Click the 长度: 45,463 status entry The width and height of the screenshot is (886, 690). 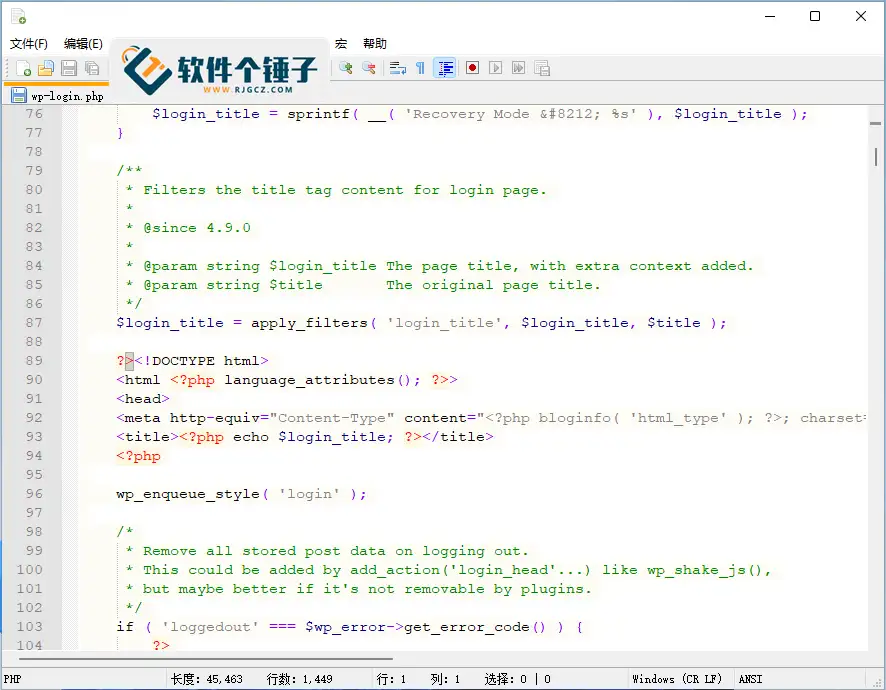tap(206, 679)
